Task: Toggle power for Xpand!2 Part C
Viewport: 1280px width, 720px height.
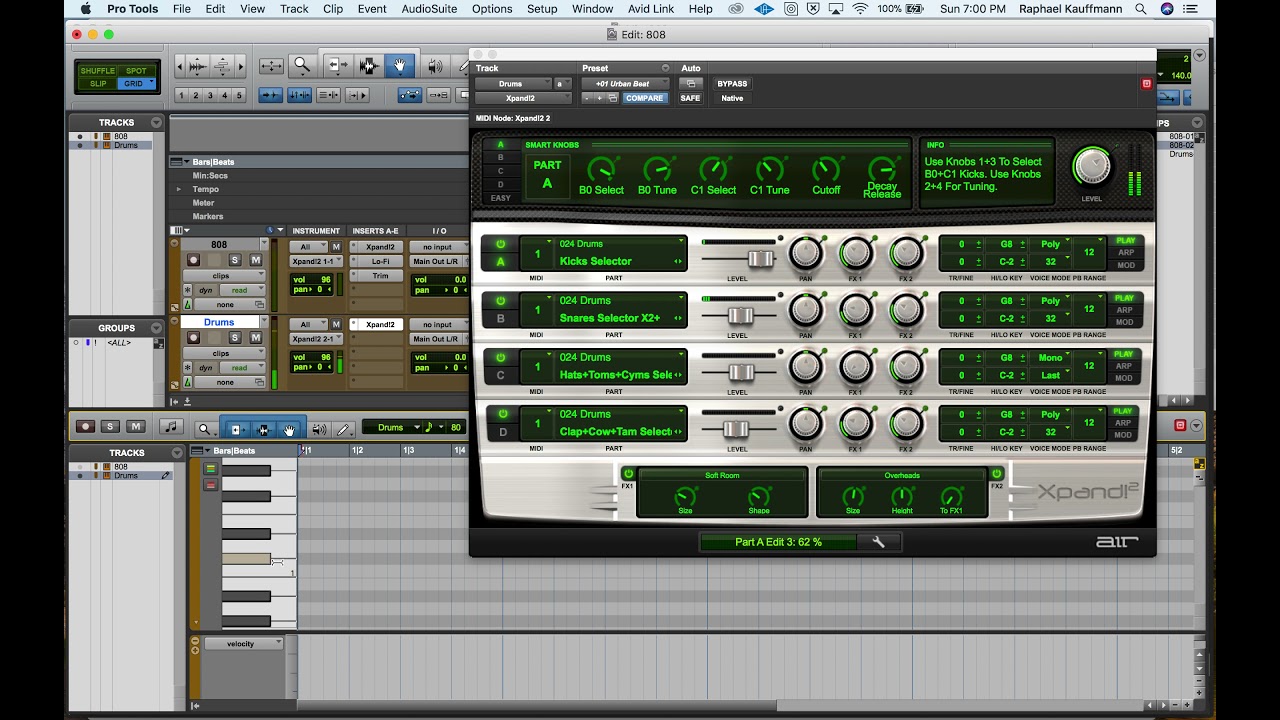Action: pos(501,358)
